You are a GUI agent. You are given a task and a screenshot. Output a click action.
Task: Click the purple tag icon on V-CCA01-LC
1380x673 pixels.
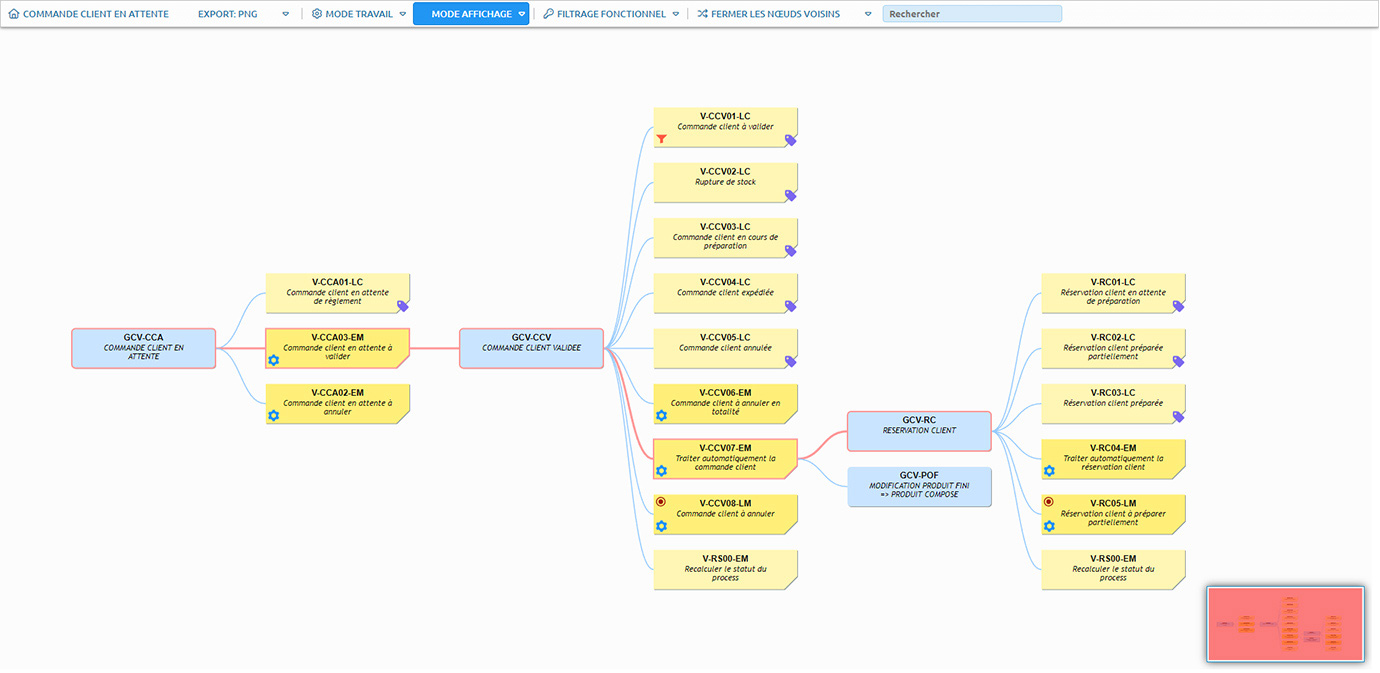point(402,306)
